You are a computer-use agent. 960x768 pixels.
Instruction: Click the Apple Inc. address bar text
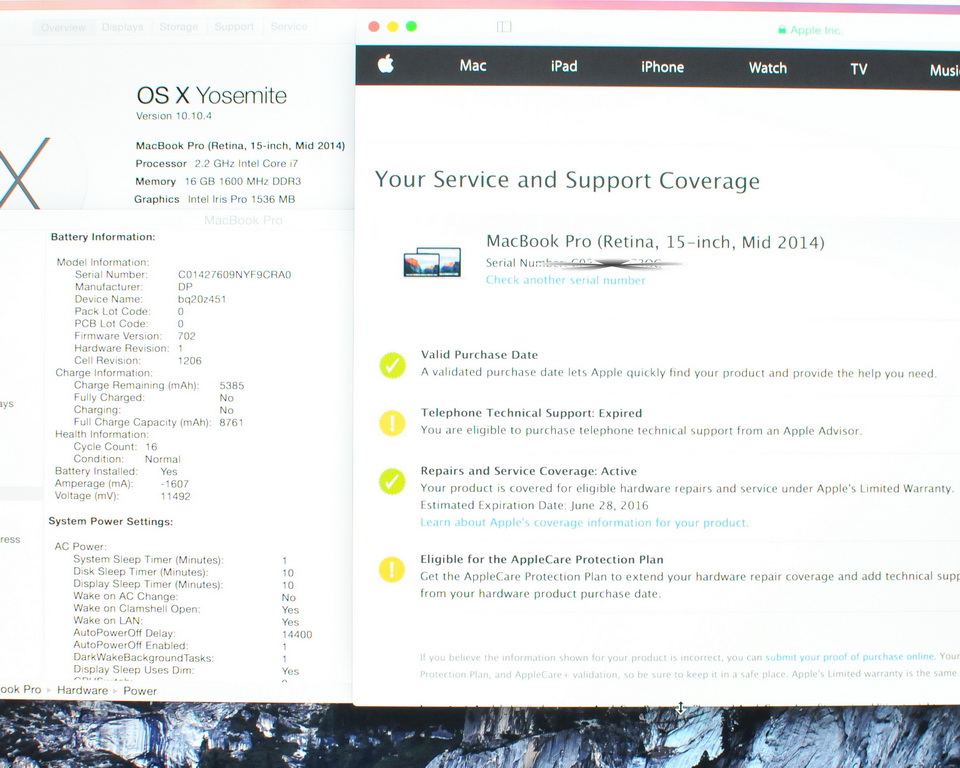[817, 30]
